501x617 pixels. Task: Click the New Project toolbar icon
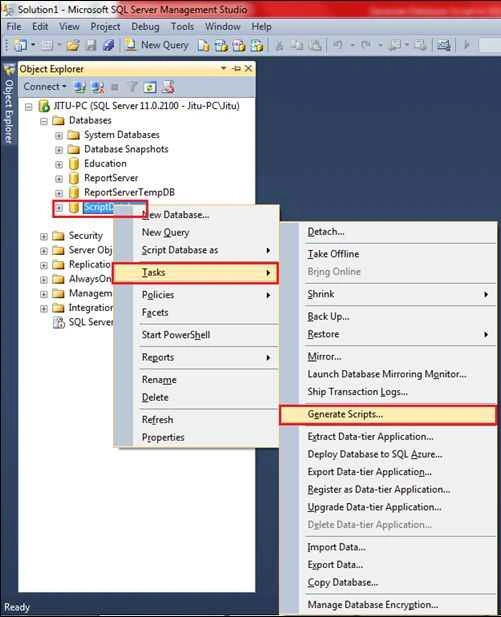click(x=20, y=45)
